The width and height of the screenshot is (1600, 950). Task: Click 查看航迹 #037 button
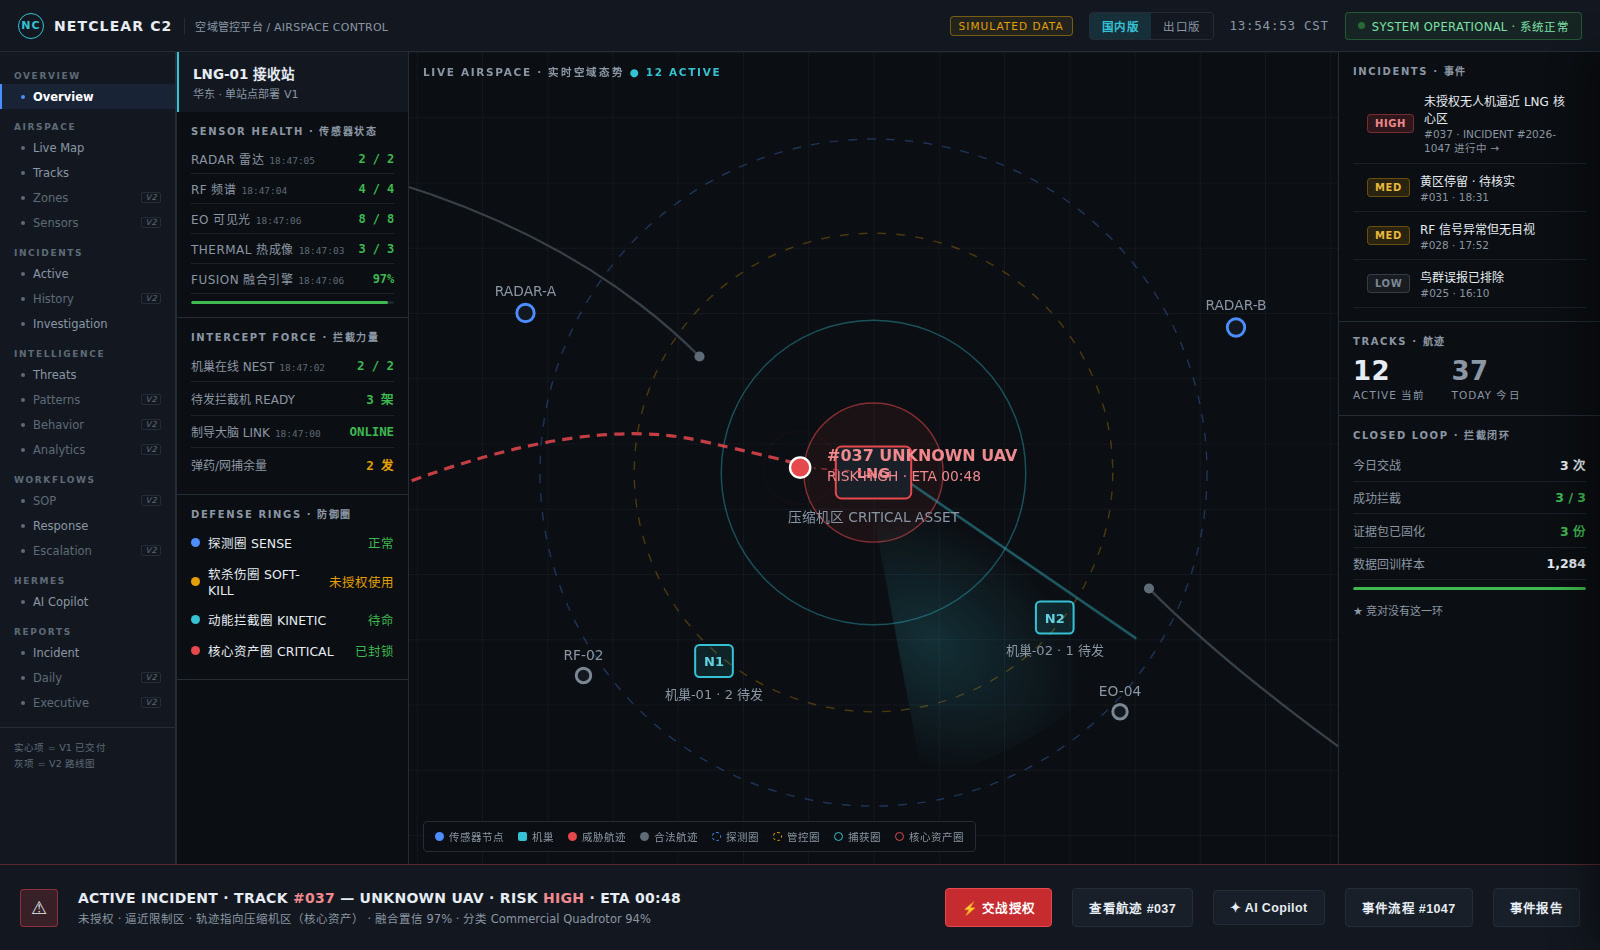pos(1132,908)
